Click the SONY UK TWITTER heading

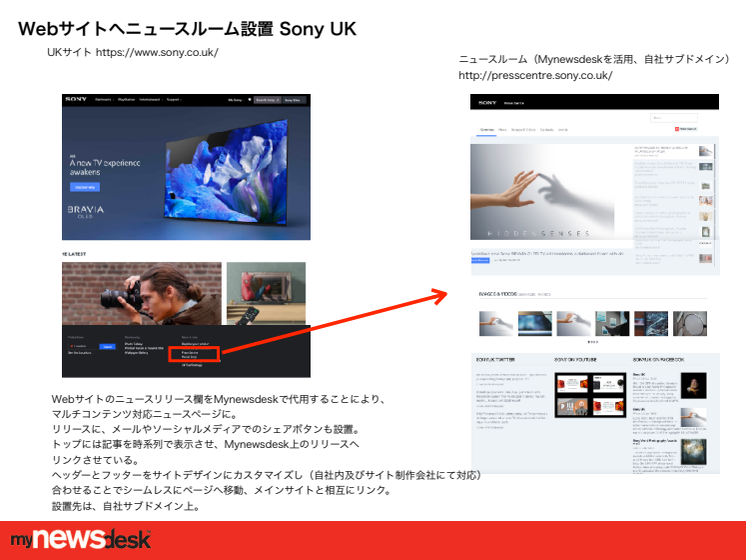[x=495, y=360]
